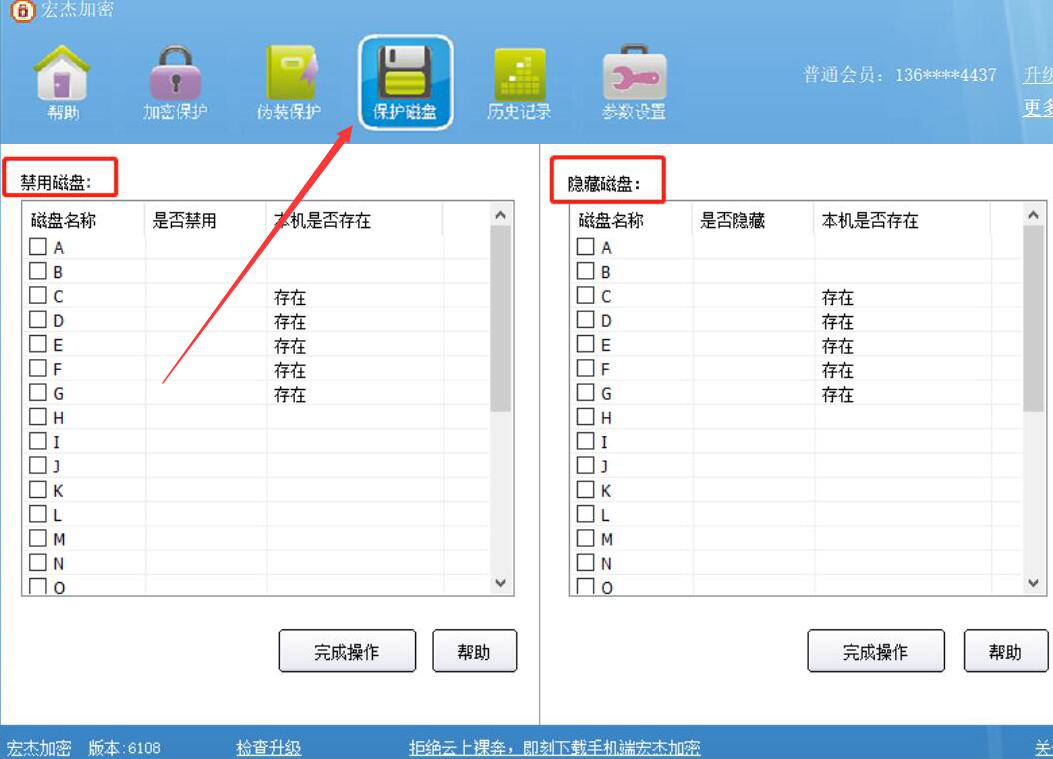Click 普通会员 account text 136****4437

point(900,75)
